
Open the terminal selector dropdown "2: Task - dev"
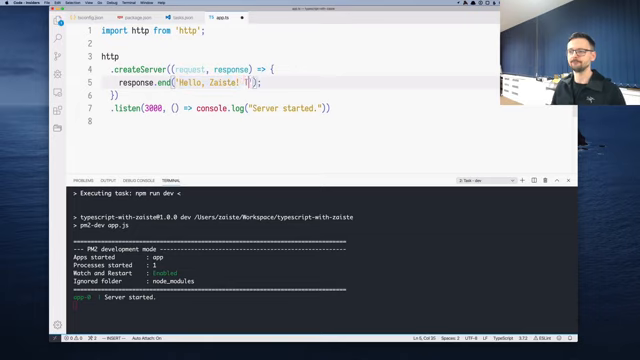(x=486, y=180)
